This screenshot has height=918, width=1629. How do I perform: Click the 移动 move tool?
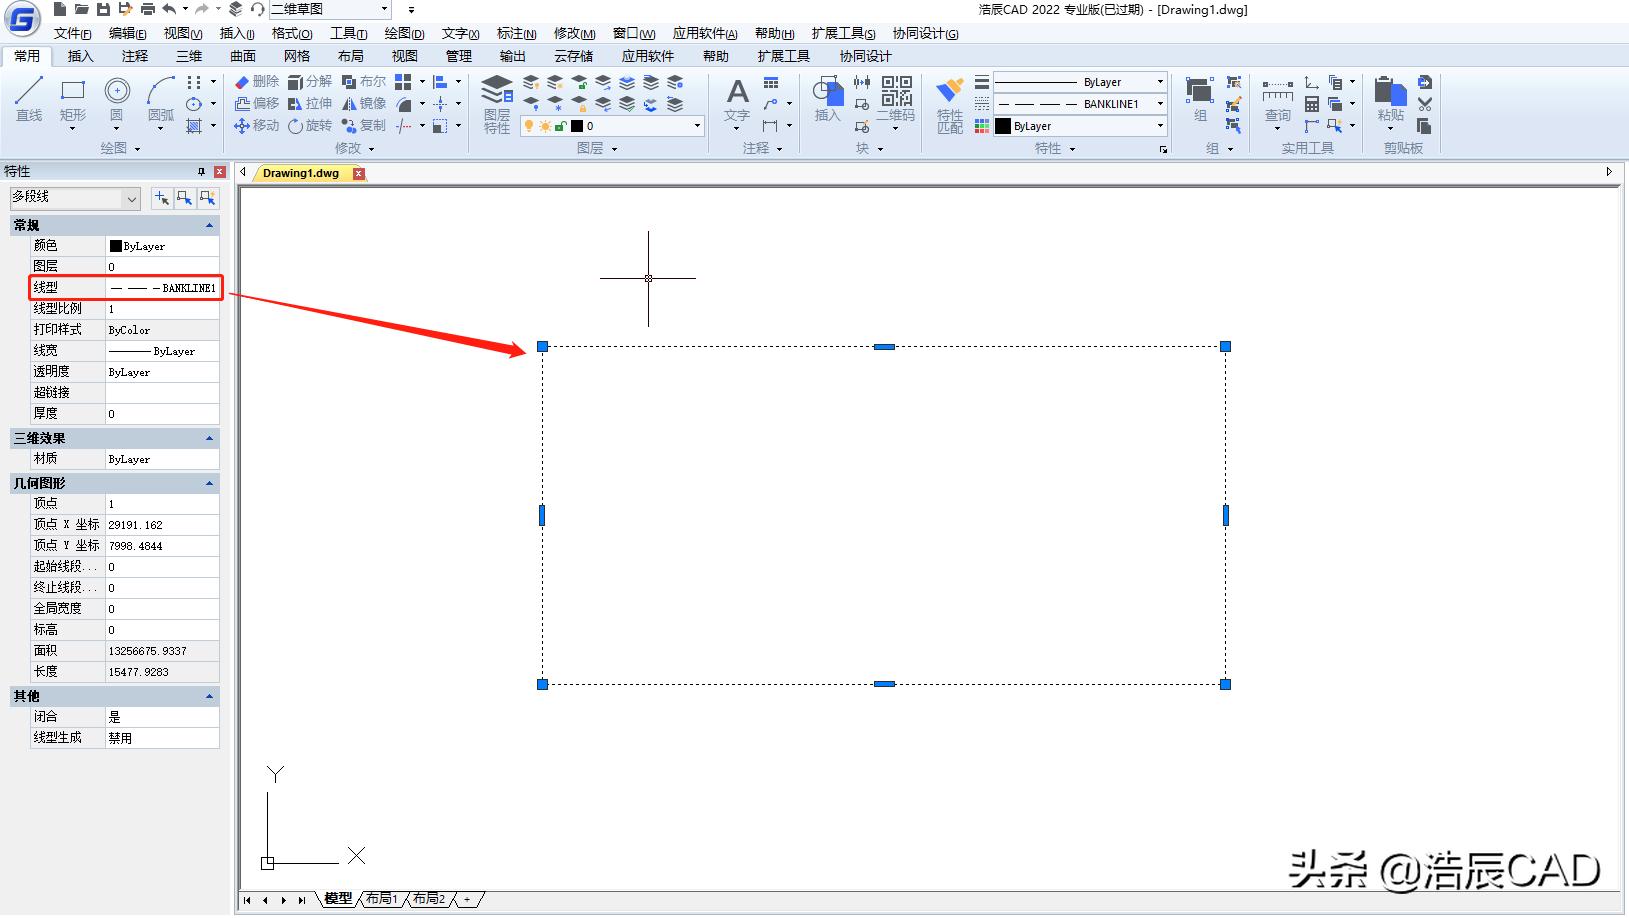click(256, 126)
